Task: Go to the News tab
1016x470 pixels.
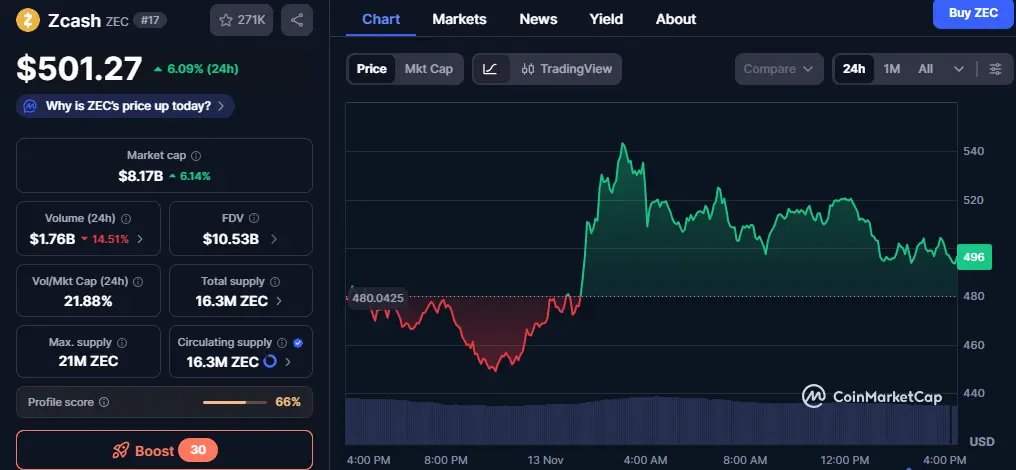Action: 538,19
